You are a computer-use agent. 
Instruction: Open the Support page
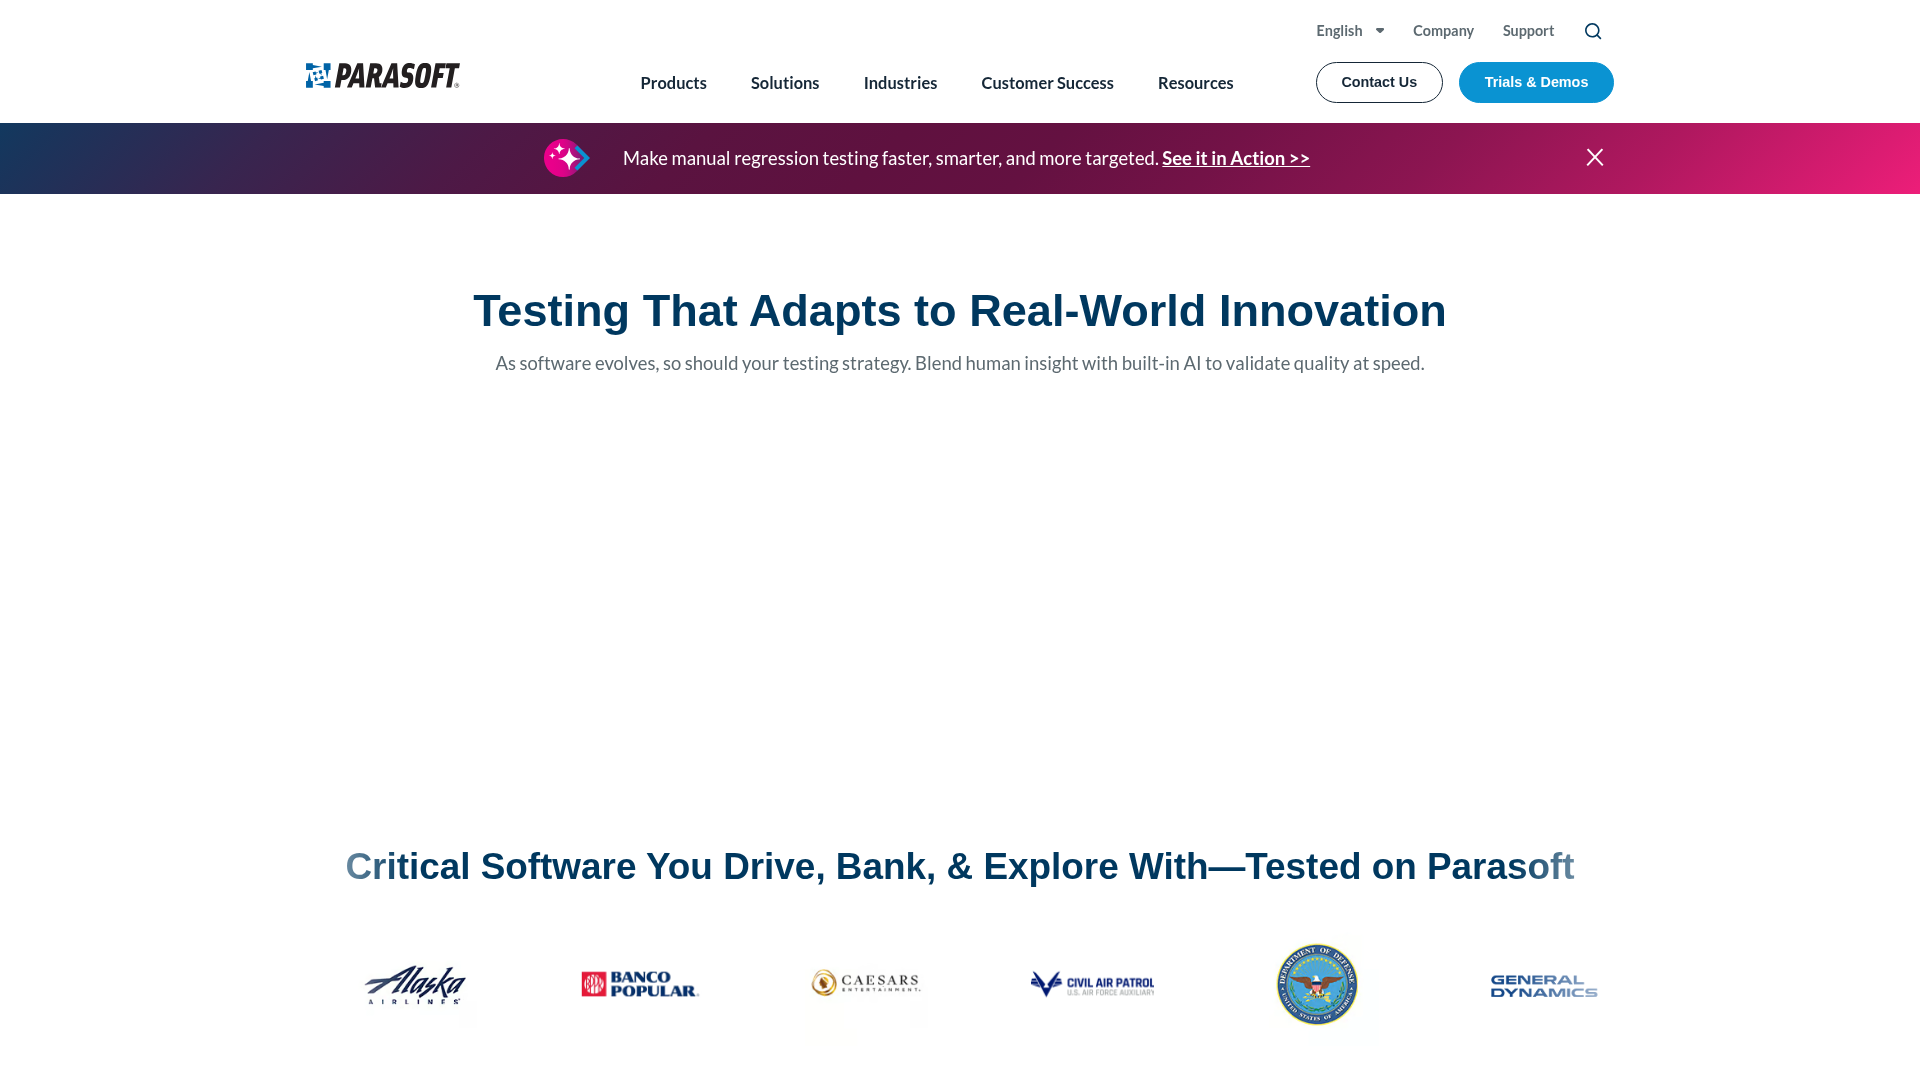1528,30
